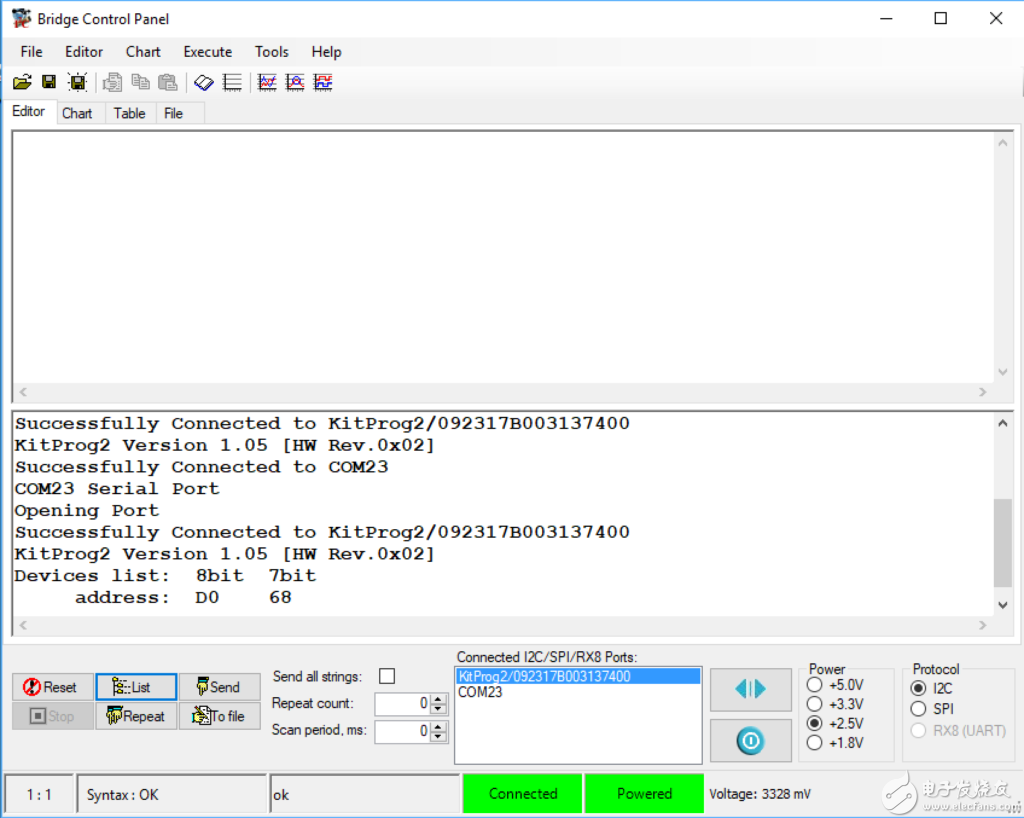
Task: Click the log pane horizontal scroll right arrow
Action: (x=983, y=625)
